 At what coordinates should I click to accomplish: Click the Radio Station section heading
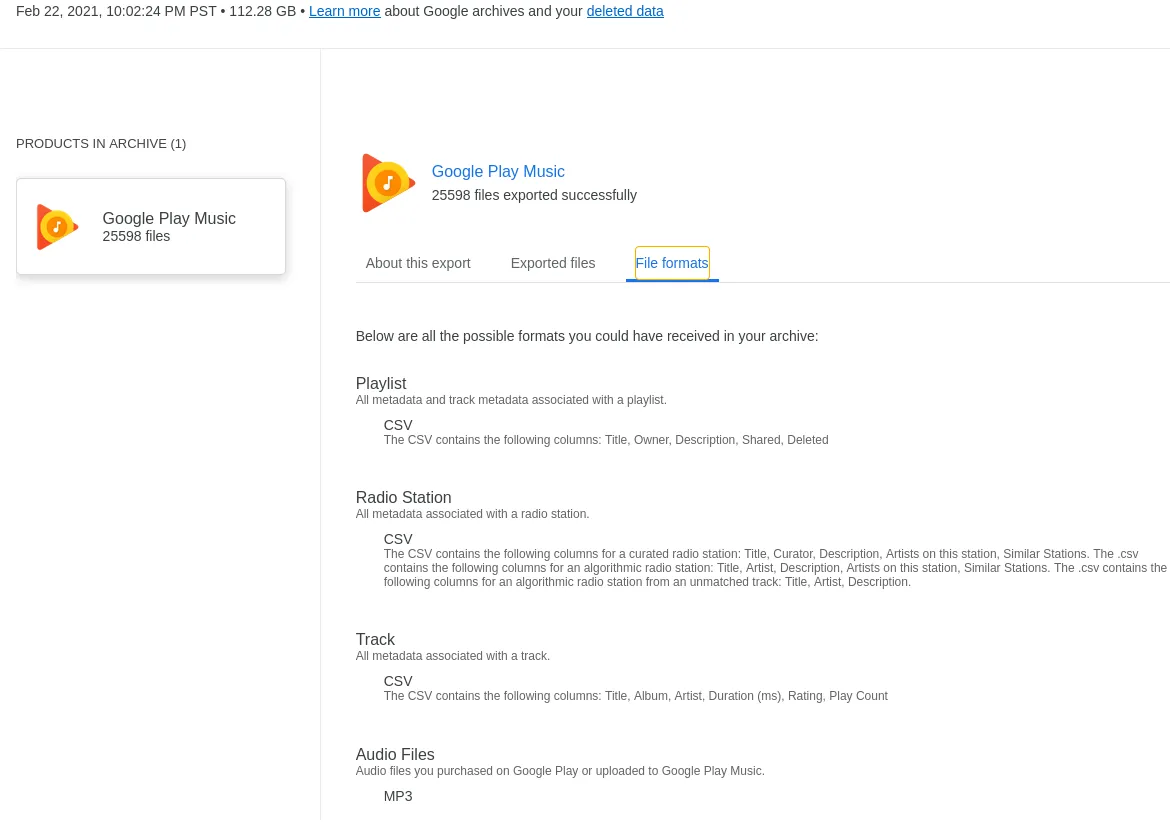point(403,498)
